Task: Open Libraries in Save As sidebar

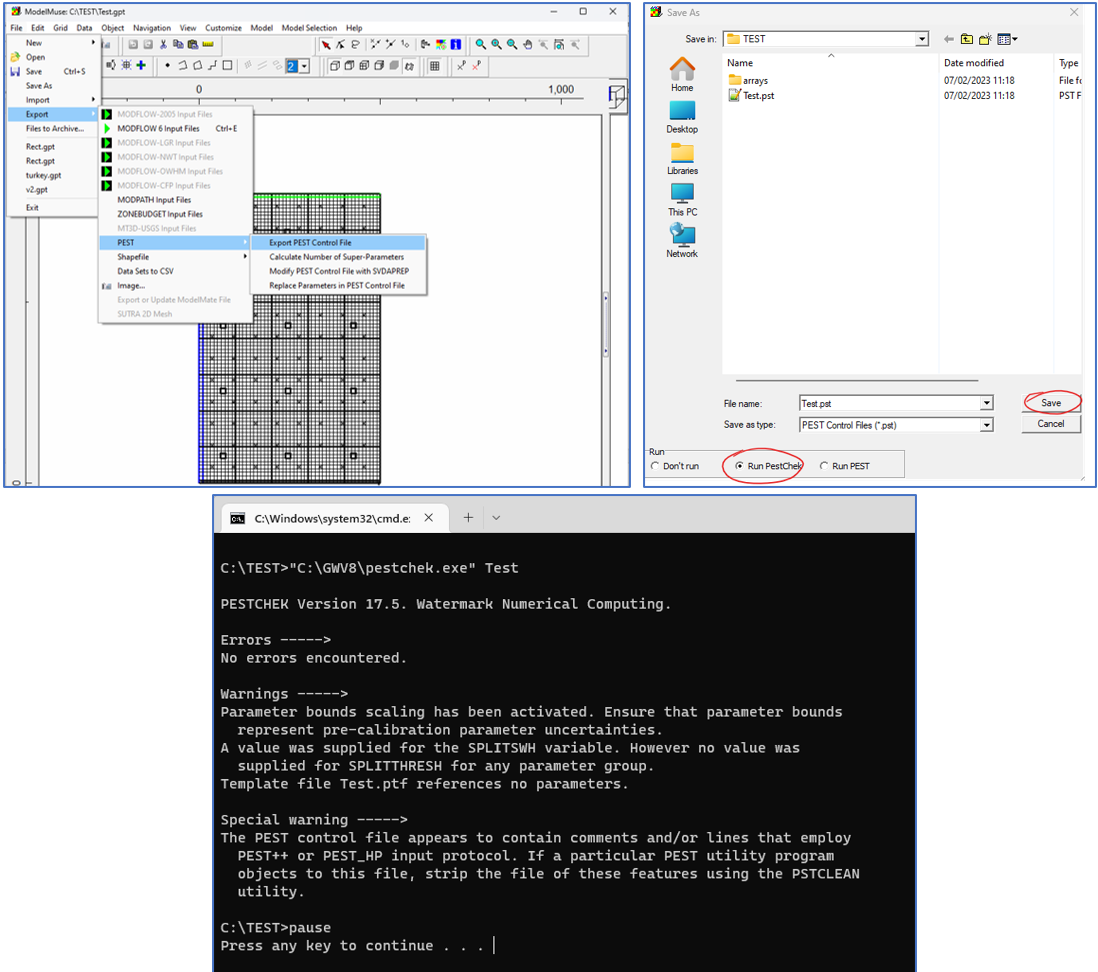Action: click(682, 158)
